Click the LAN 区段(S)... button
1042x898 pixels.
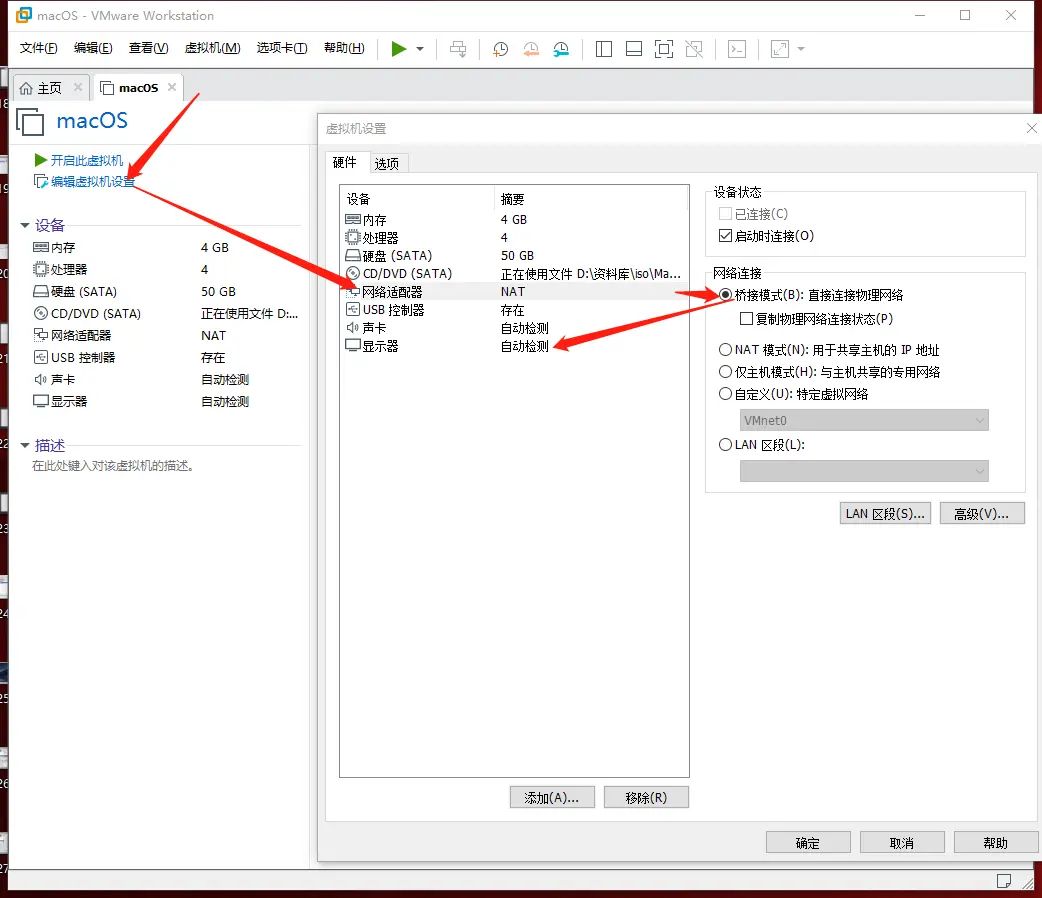(885, 513)
